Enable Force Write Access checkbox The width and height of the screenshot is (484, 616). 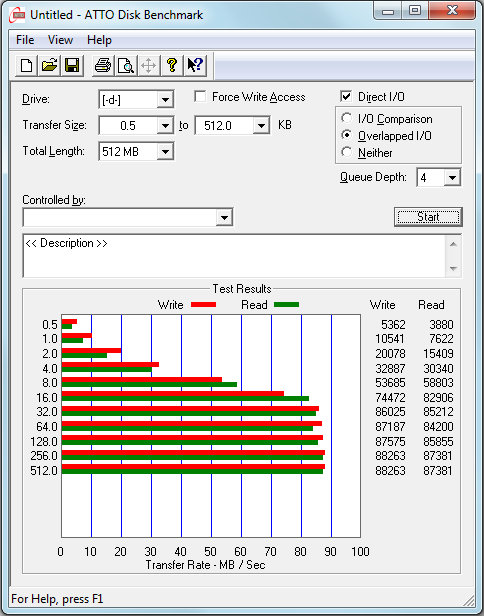point(200,97)
